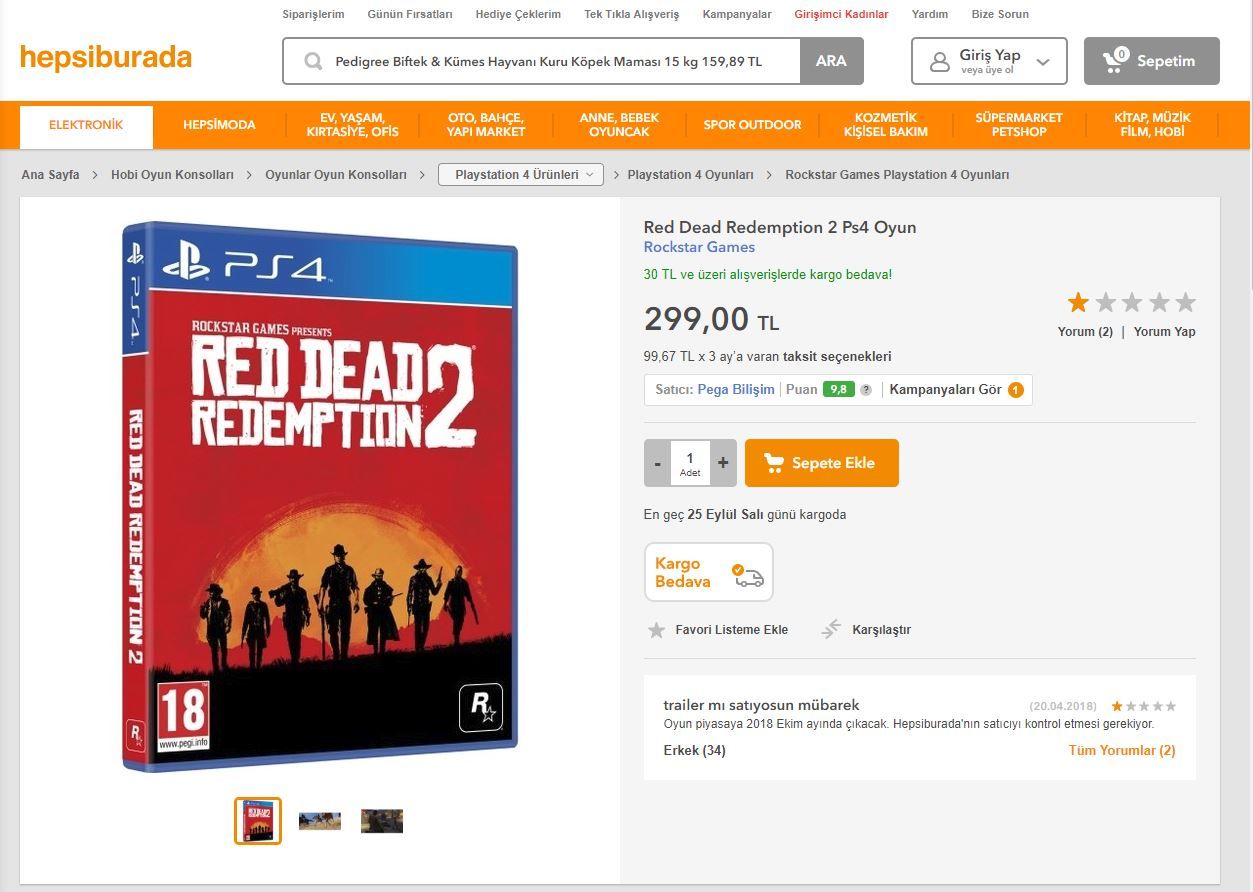Switch to the ELEKTRONİK category tab
Screen dimensions: 1253x892
[85, 126]
